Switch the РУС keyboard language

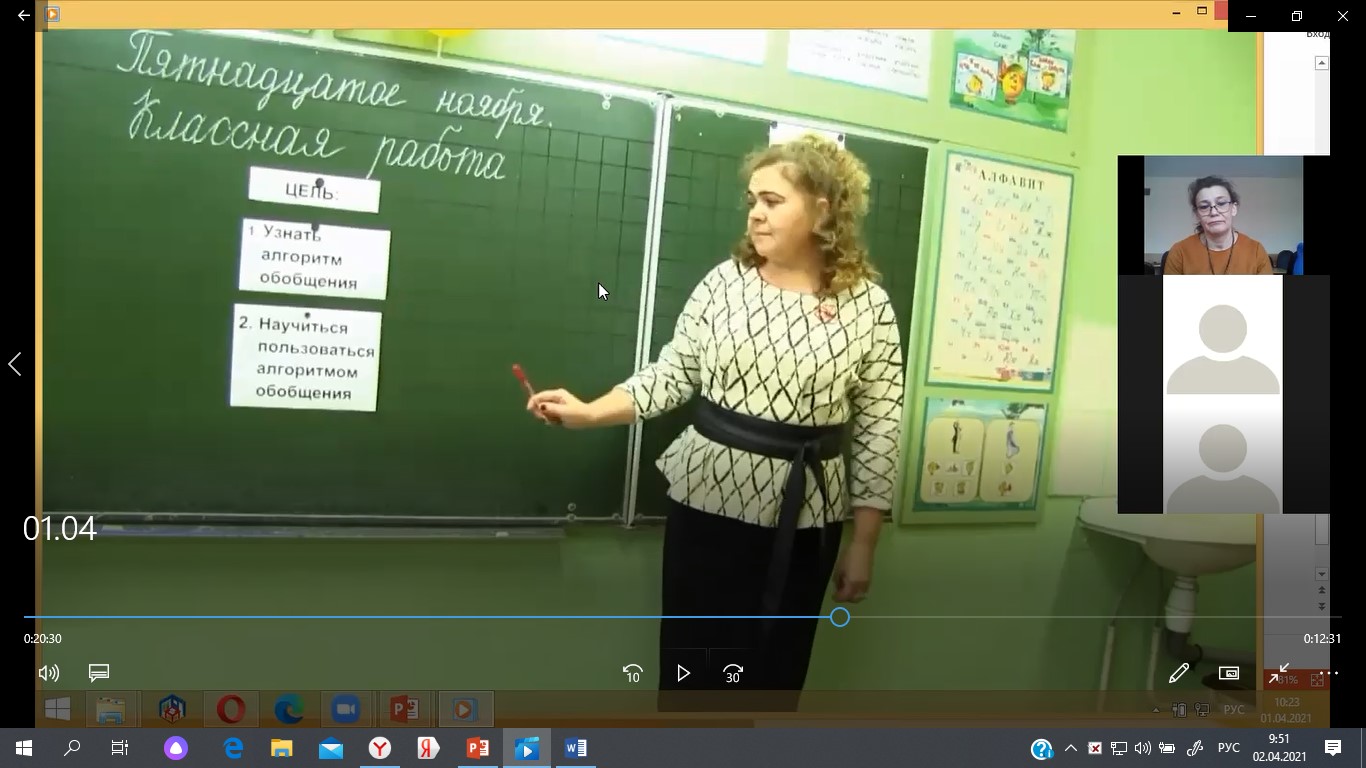point(1228,748)
